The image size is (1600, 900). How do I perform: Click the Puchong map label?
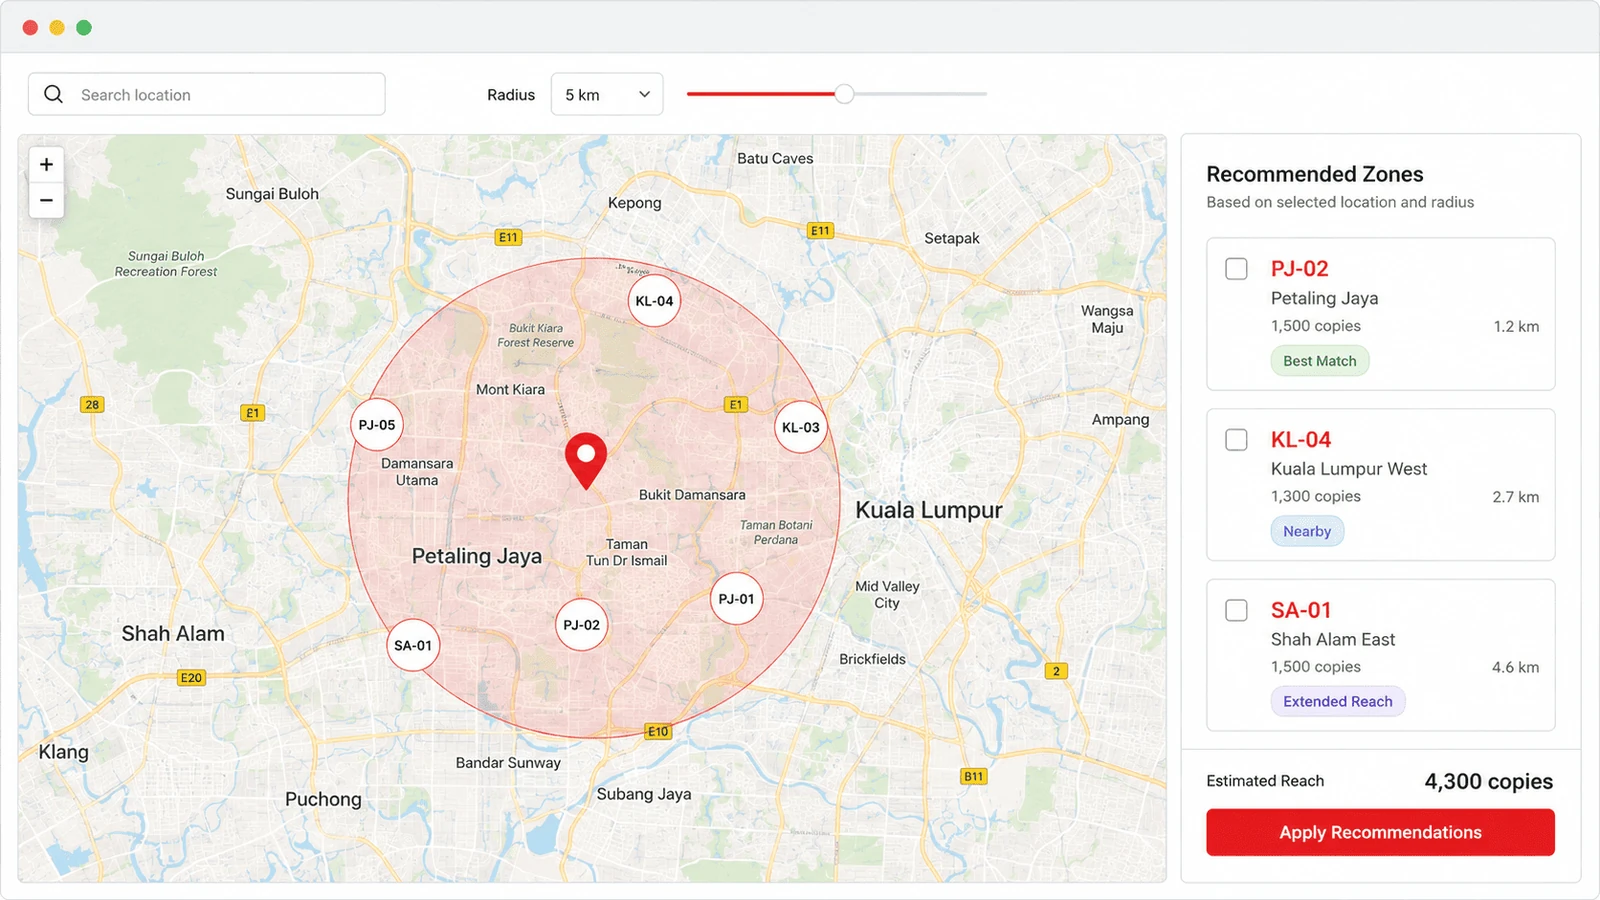coord(323,799)
